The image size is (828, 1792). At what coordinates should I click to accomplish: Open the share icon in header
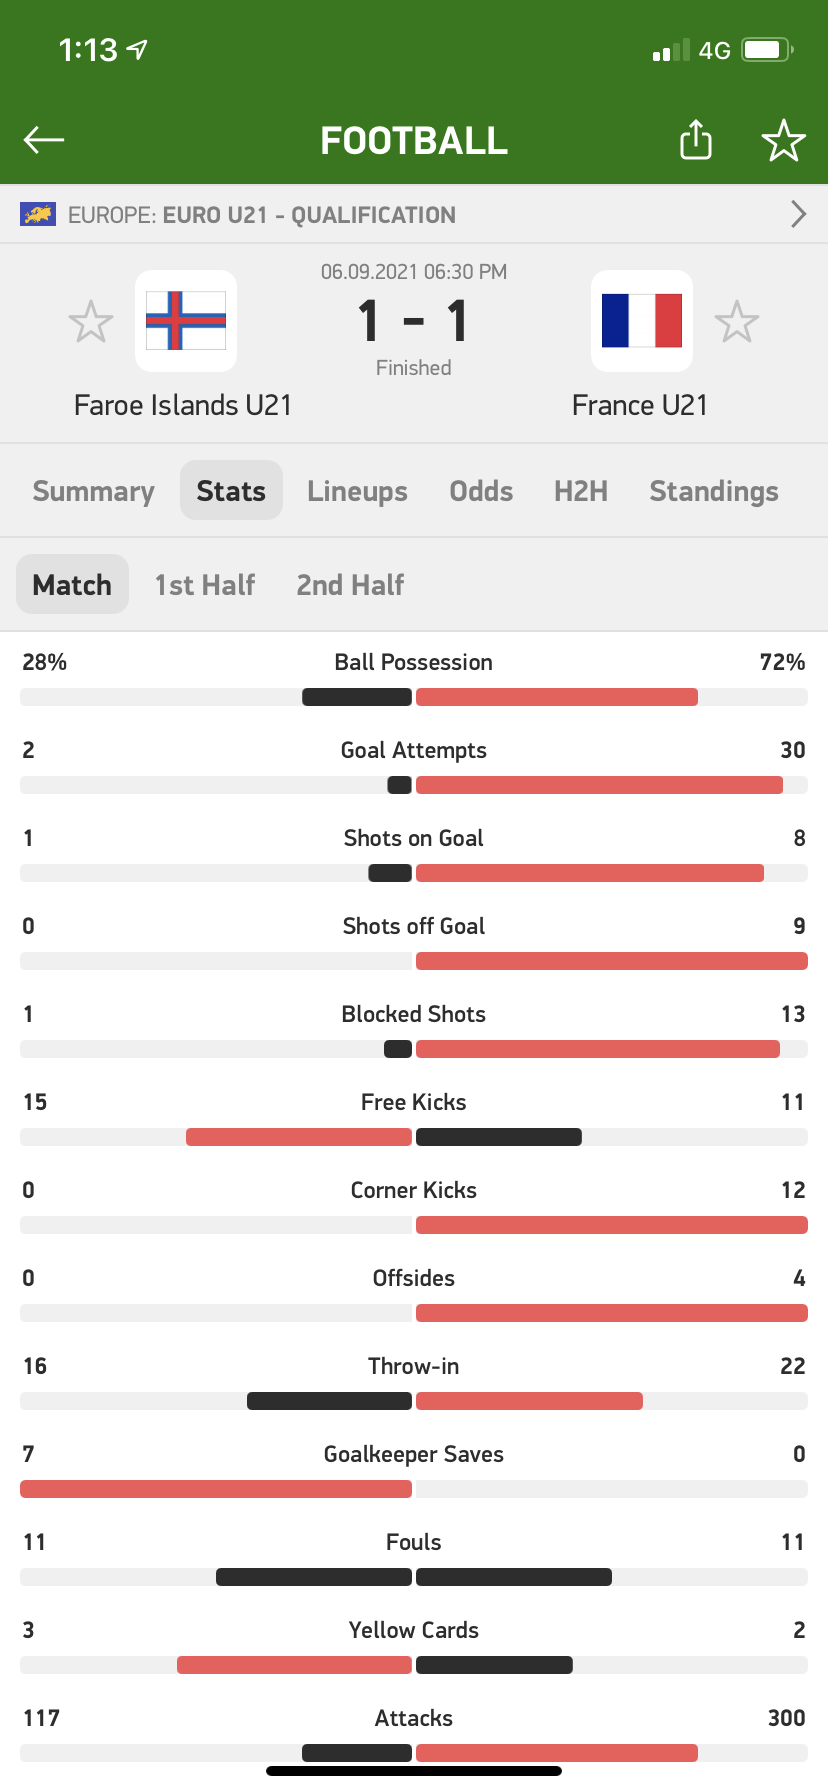[x=696, y=140]
